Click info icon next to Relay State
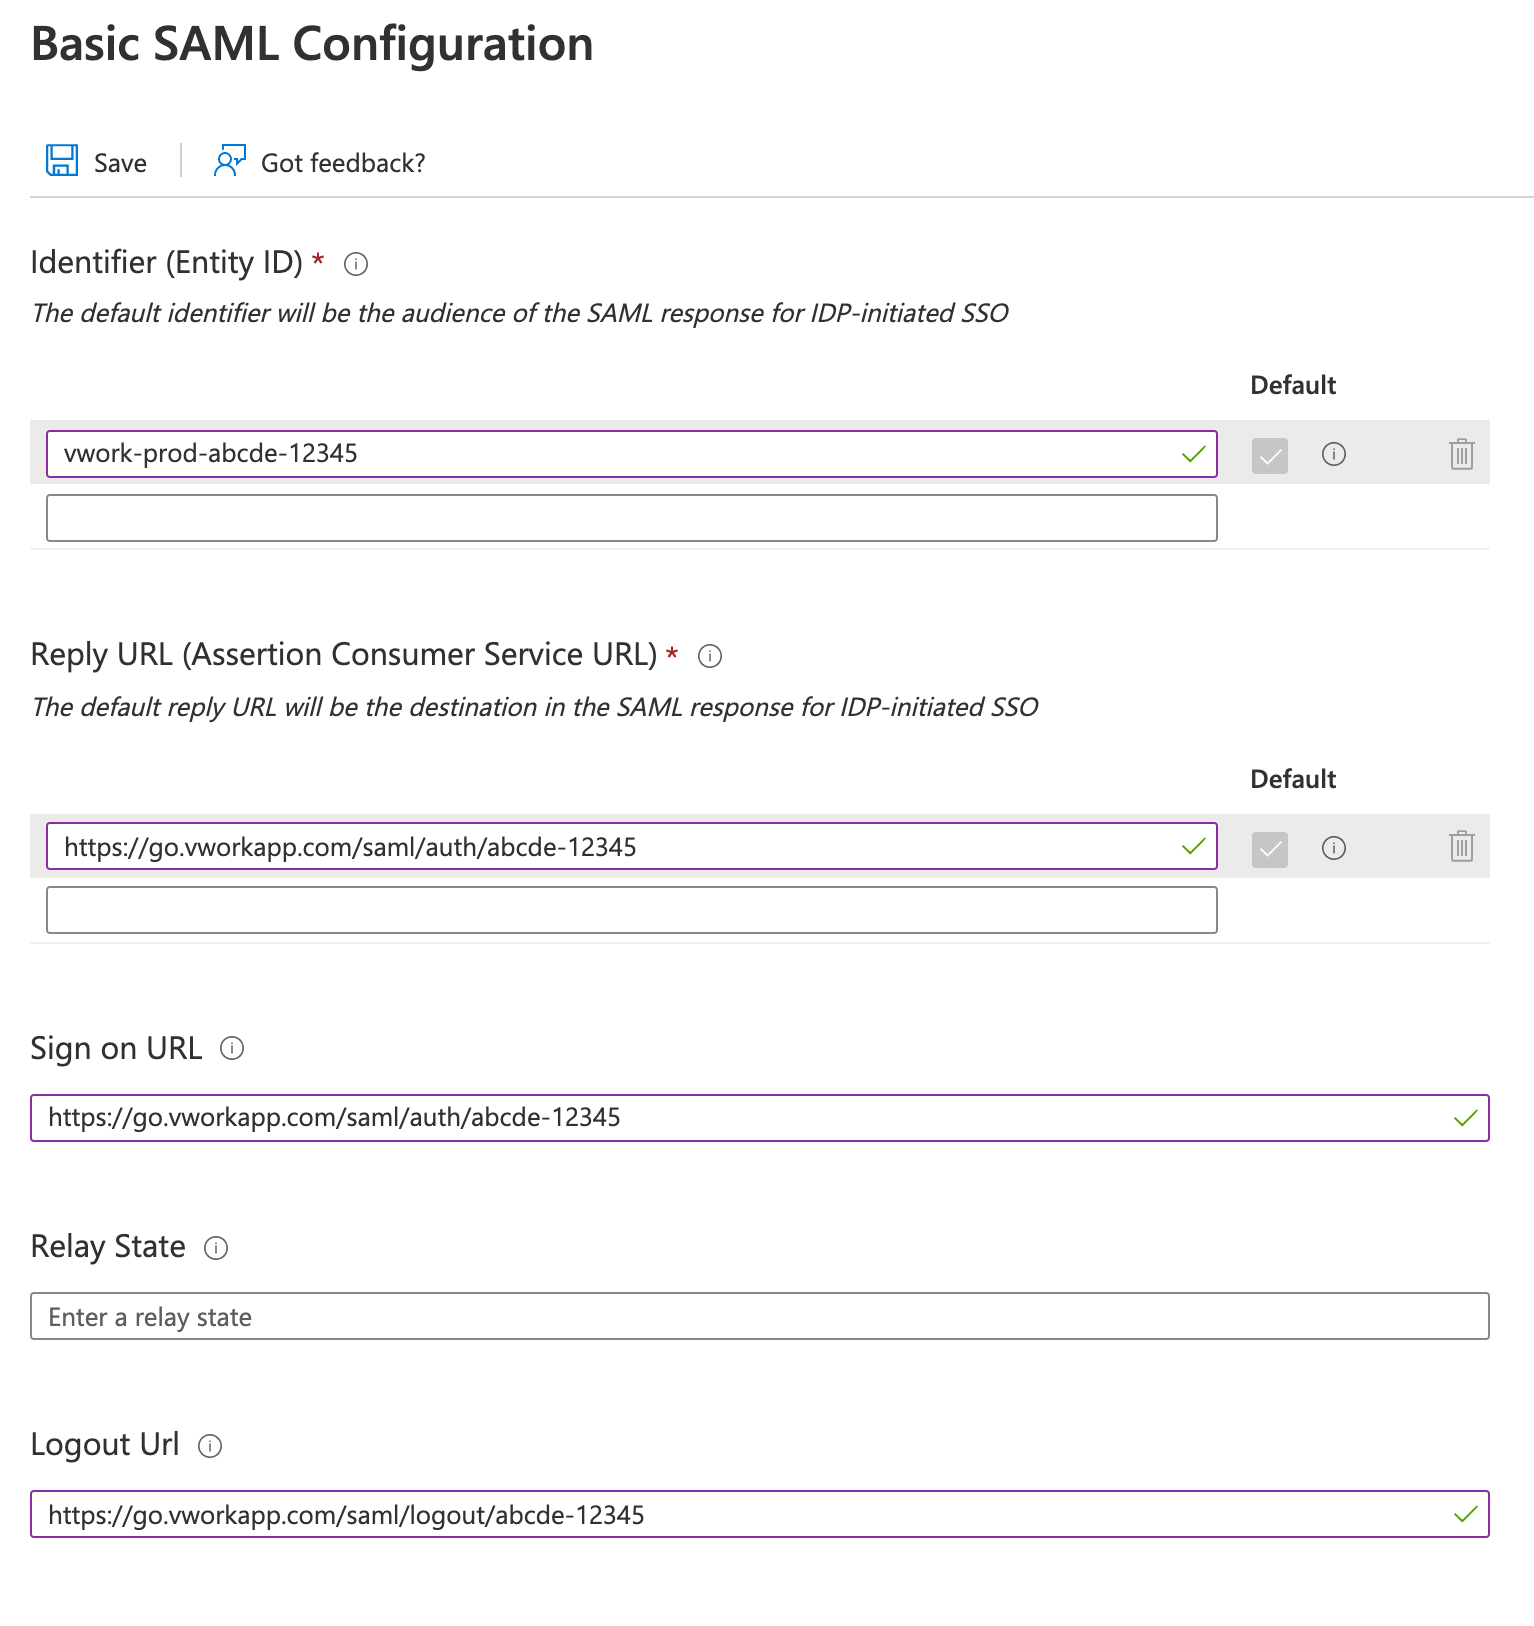The width and height of the screenshot is (1534, 1626). tap(216, 1248)
